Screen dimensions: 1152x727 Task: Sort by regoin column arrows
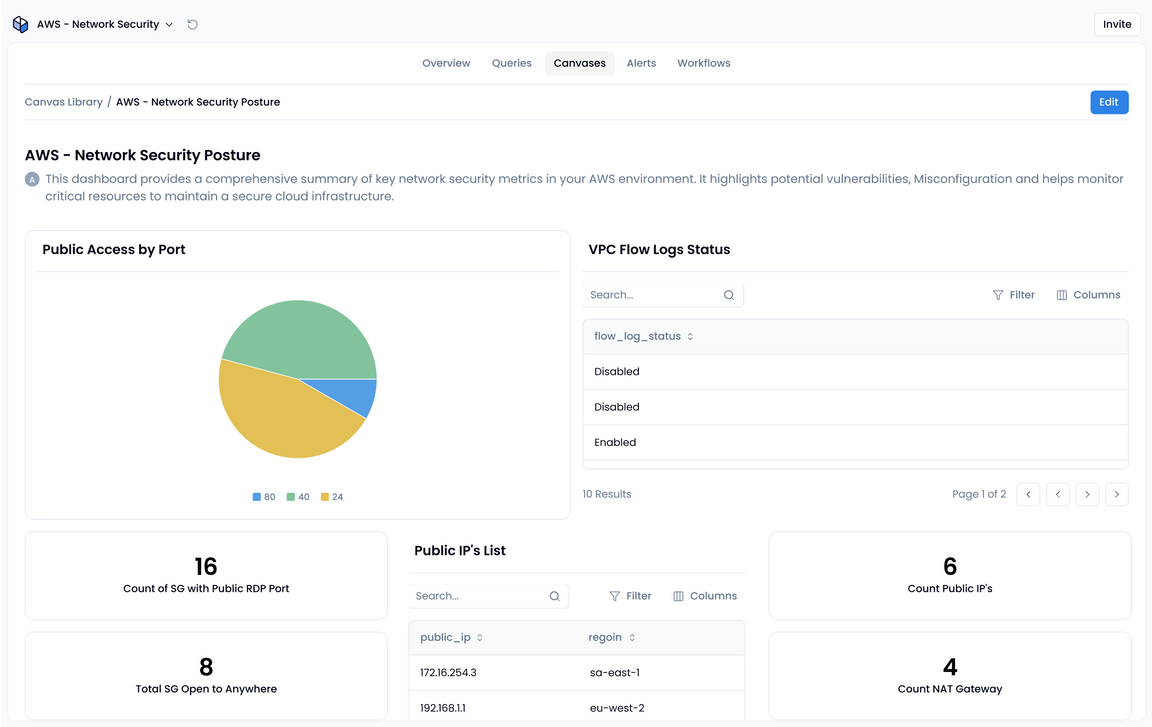point(632,637)
